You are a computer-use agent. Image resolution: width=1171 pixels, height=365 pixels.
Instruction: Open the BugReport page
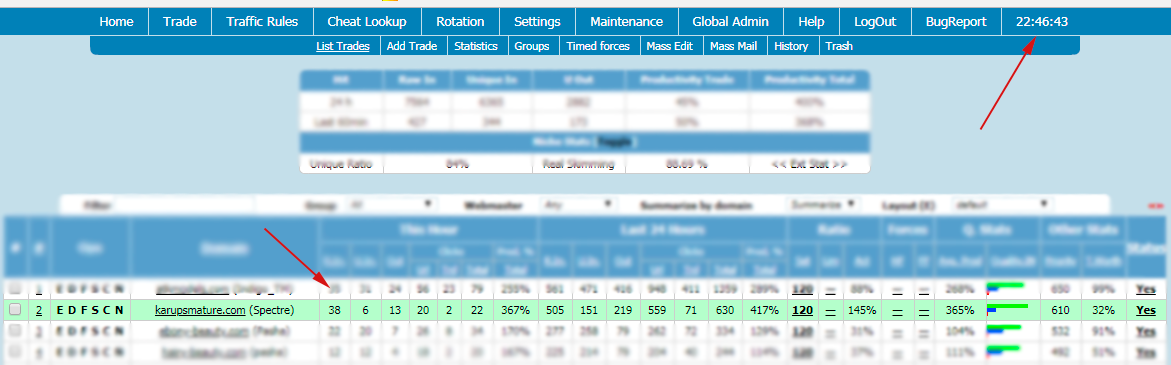(x=956, y=22)
